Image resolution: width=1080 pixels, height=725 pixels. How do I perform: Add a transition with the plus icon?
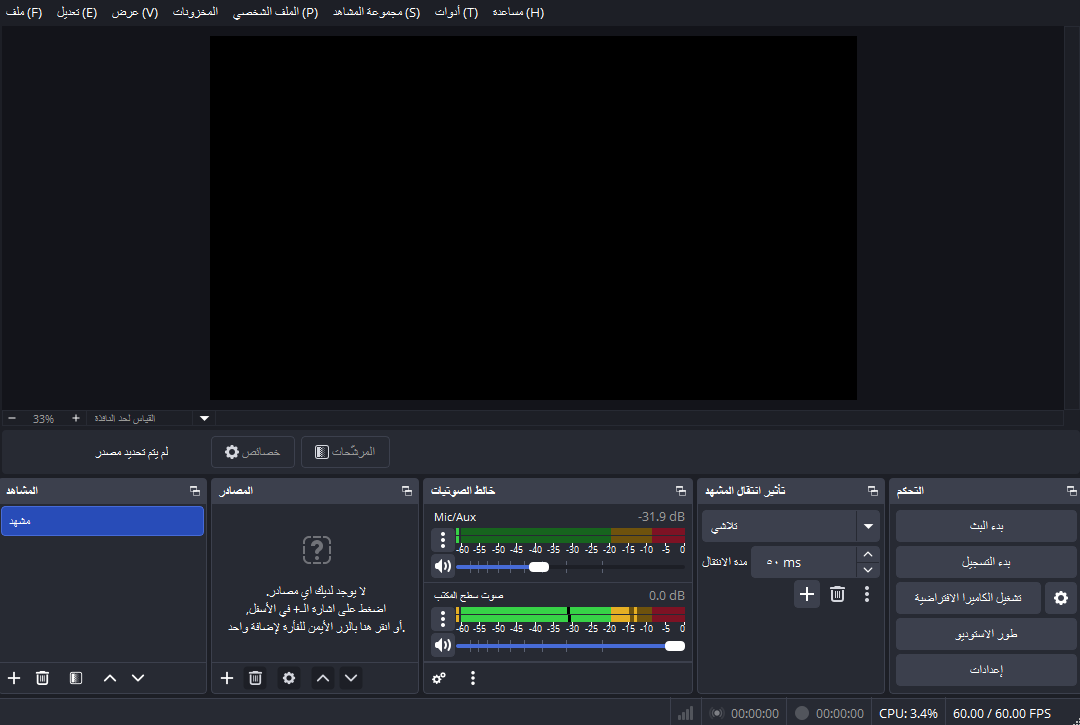tap(807, 594)
